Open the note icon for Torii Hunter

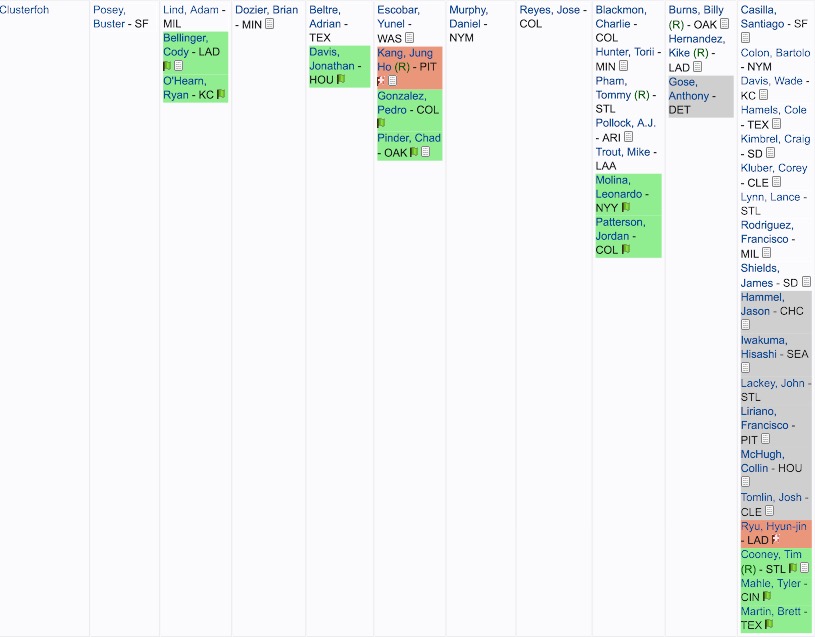click(624, 65)
